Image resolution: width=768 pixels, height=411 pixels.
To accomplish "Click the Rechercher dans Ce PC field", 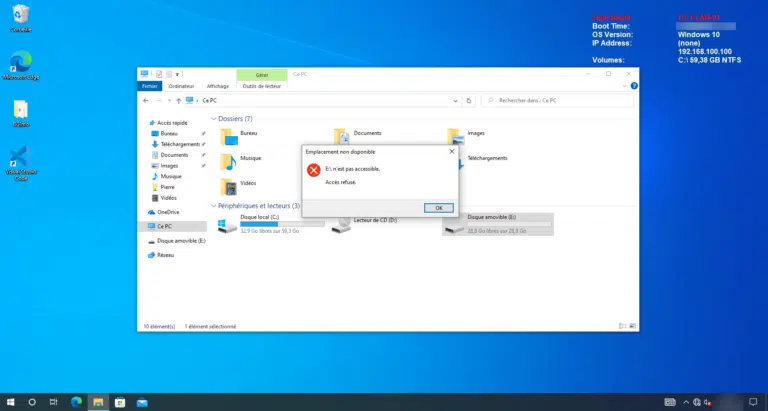I will click(557, 100).
